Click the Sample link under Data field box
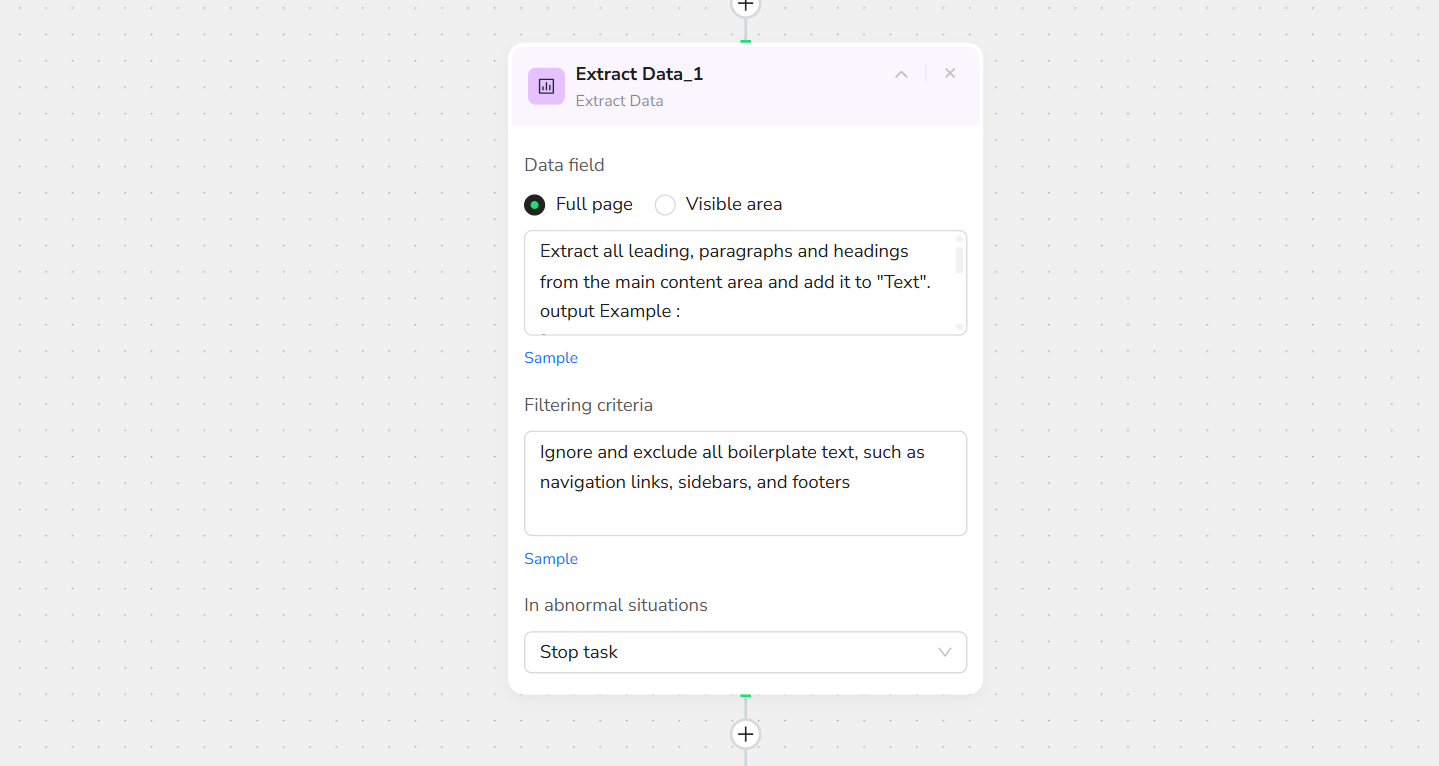Viewport: 1439px width, 766px height. 551,358
